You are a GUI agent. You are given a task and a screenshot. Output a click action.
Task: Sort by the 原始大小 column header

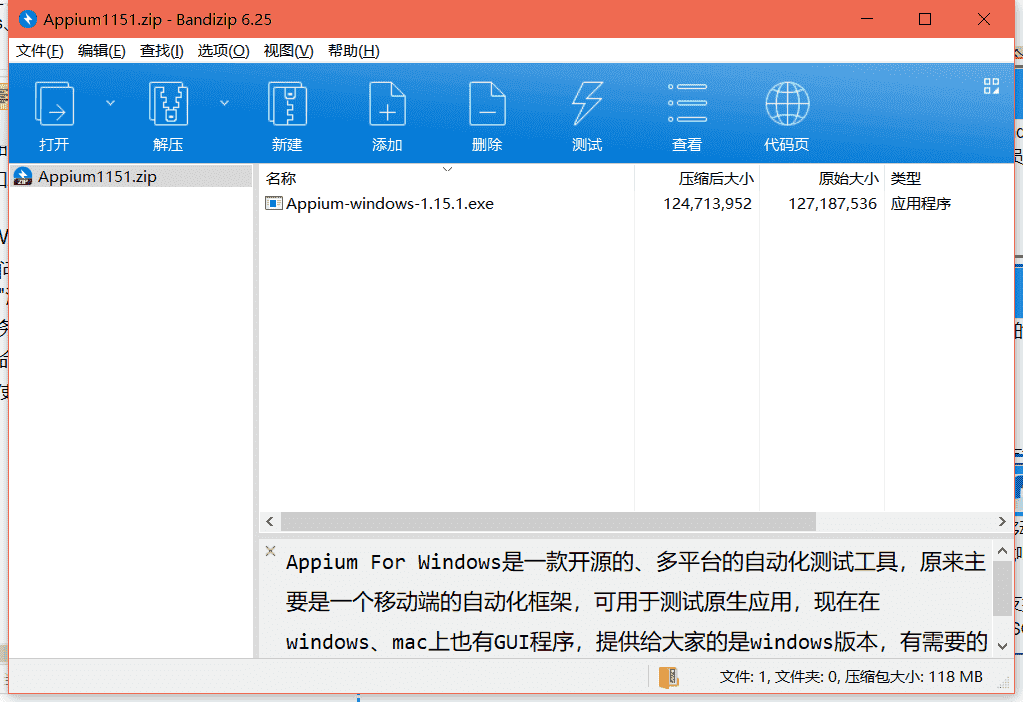coord(822,178)
